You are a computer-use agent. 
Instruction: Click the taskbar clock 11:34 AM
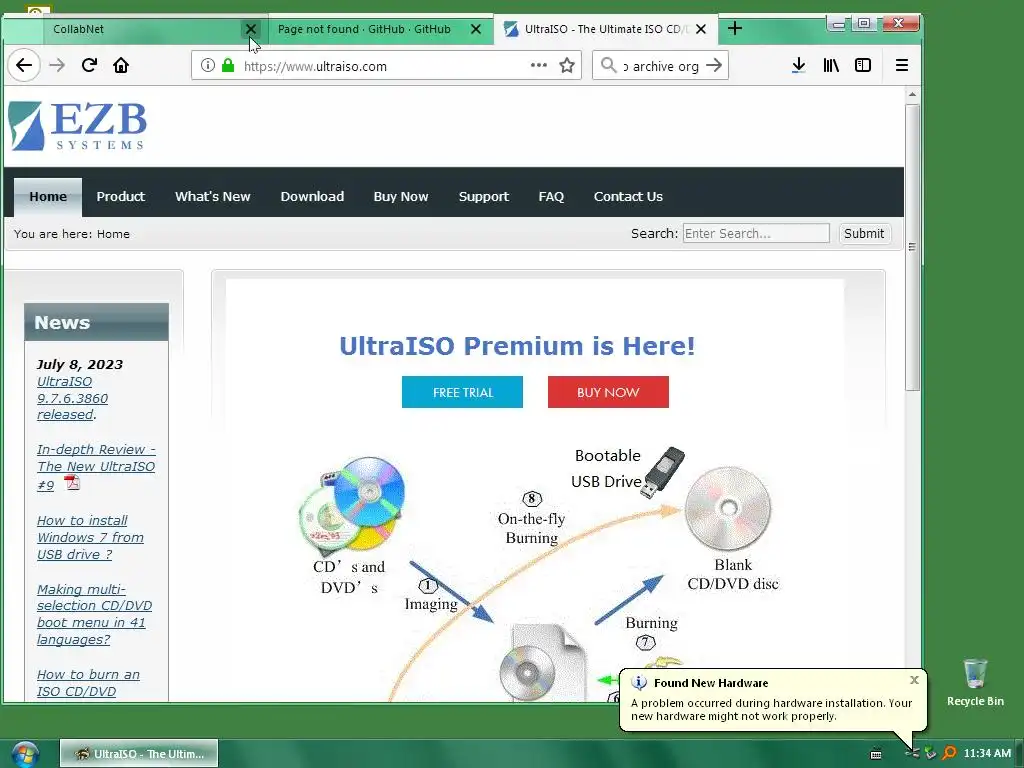[987, 754]
